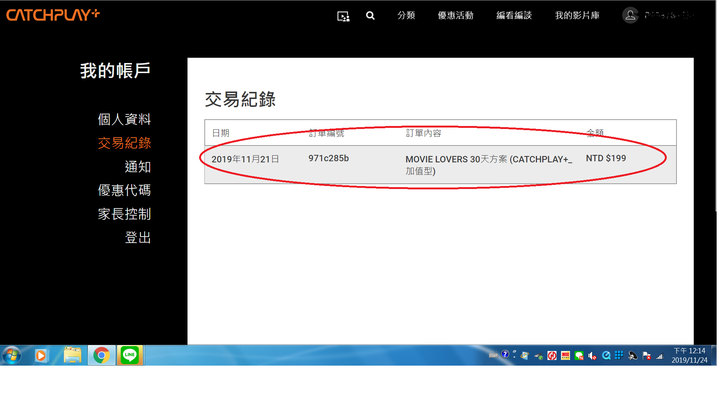Click the green chat bubble tray icon
The image size is (720, 405).
pos(579,356)
